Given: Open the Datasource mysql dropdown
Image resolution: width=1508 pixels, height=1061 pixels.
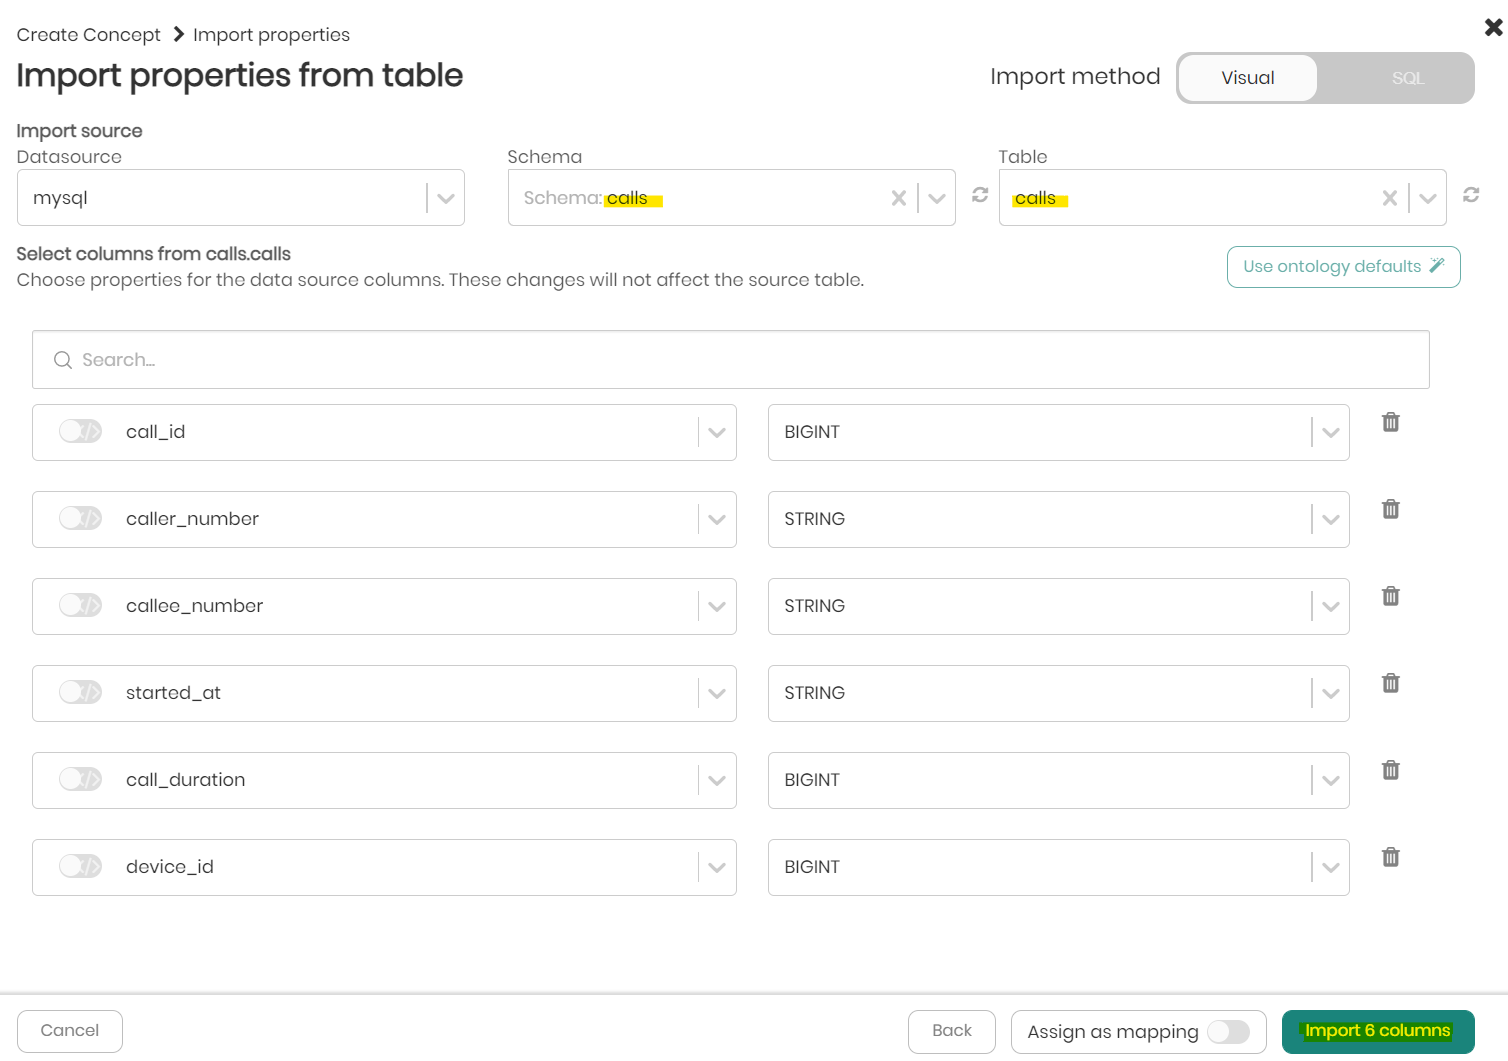Looking at the screenshot, I should point(445,198).
